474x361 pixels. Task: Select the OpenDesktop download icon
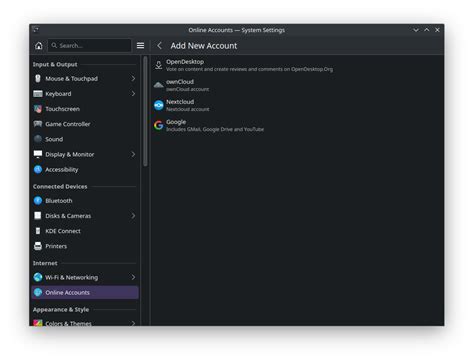click(159, 65)
